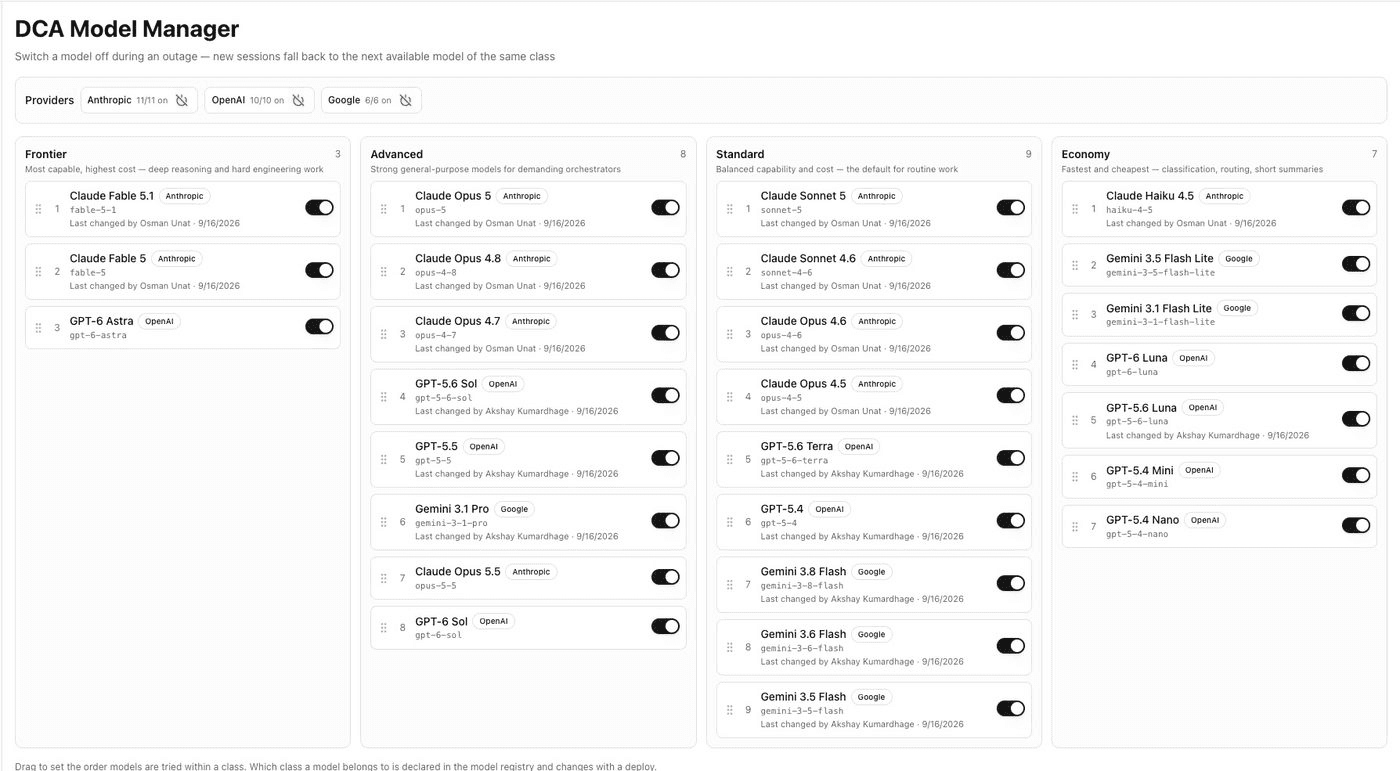The height and width of the screenshot is (771, 1400).
Task: Click the drag handle for Gemini 3.5 Flash
Action: pyautogui.click(x=730, y=710)
